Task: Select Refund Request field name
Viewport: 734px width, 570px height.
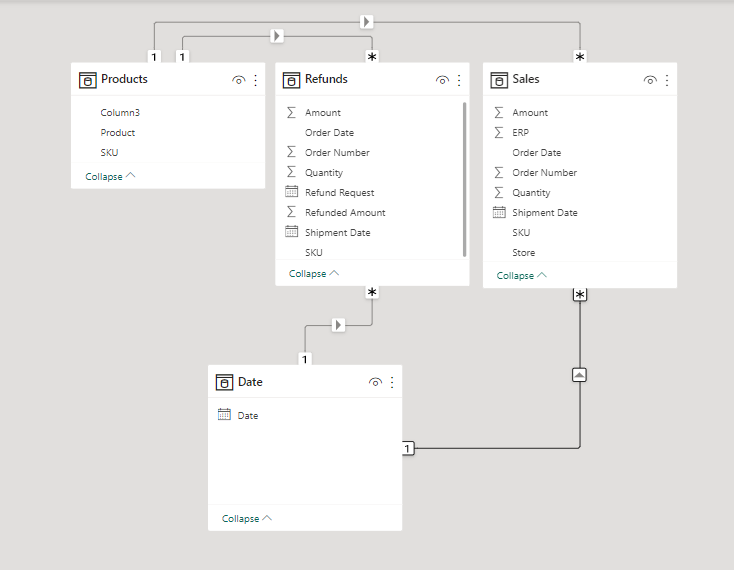Action: click(x=340, y=192)
